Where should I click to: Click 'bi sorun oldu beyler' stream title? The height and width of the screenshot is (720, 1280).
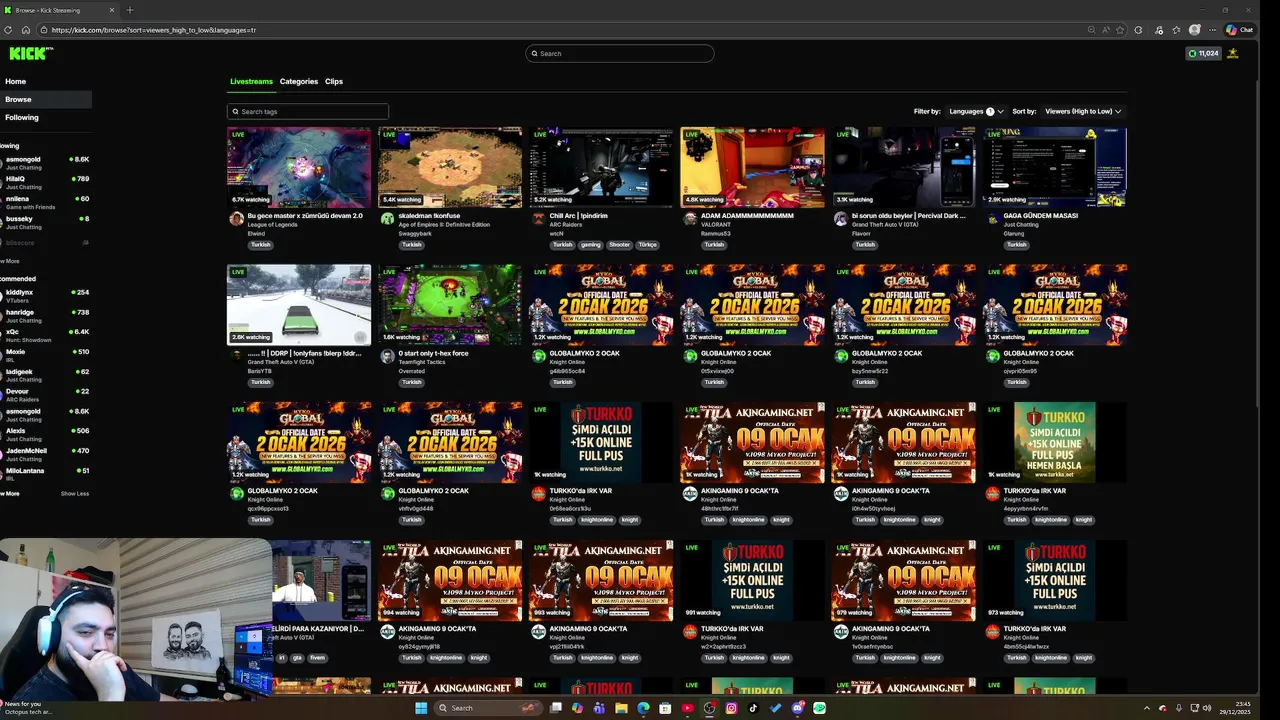click(908, 215)
